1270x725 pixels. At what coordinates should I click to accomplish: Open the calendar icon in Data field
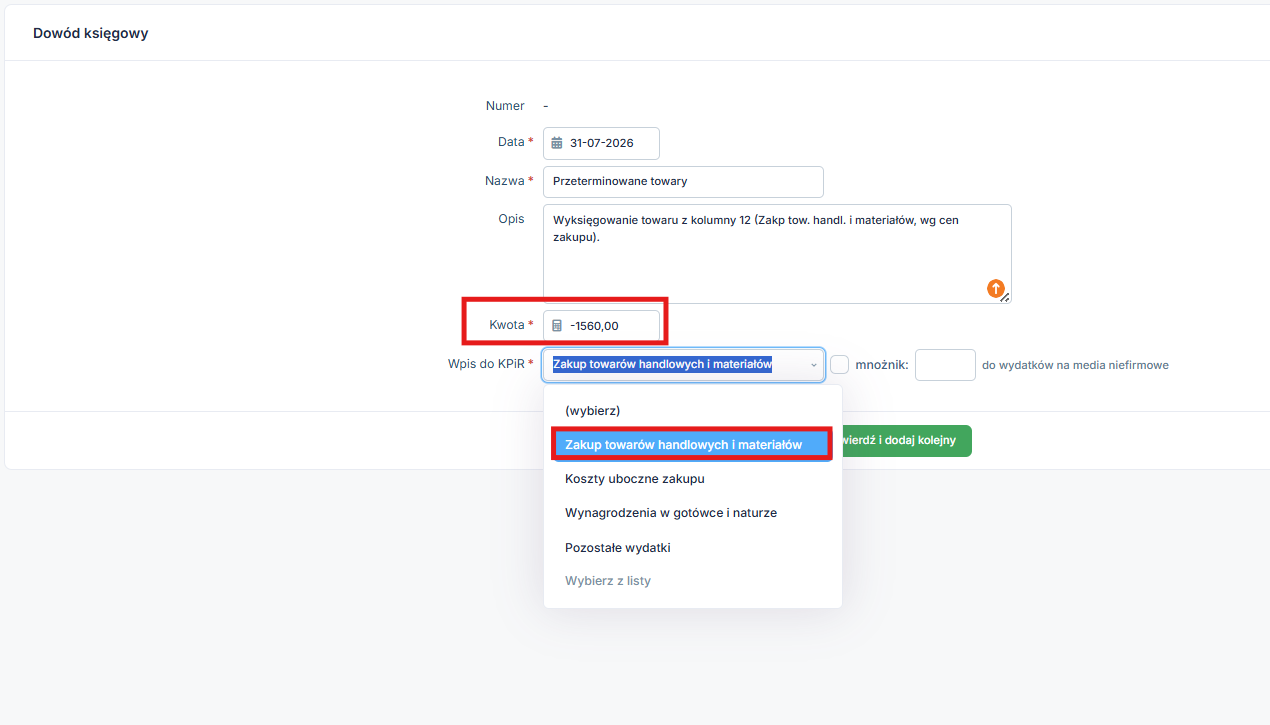click(557, 143)
